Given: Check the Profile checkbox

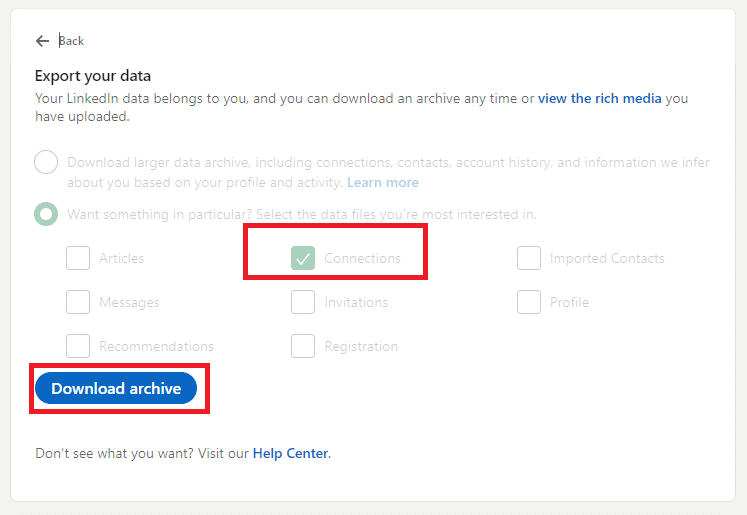Looking at the screenshot, I should 529,302.
